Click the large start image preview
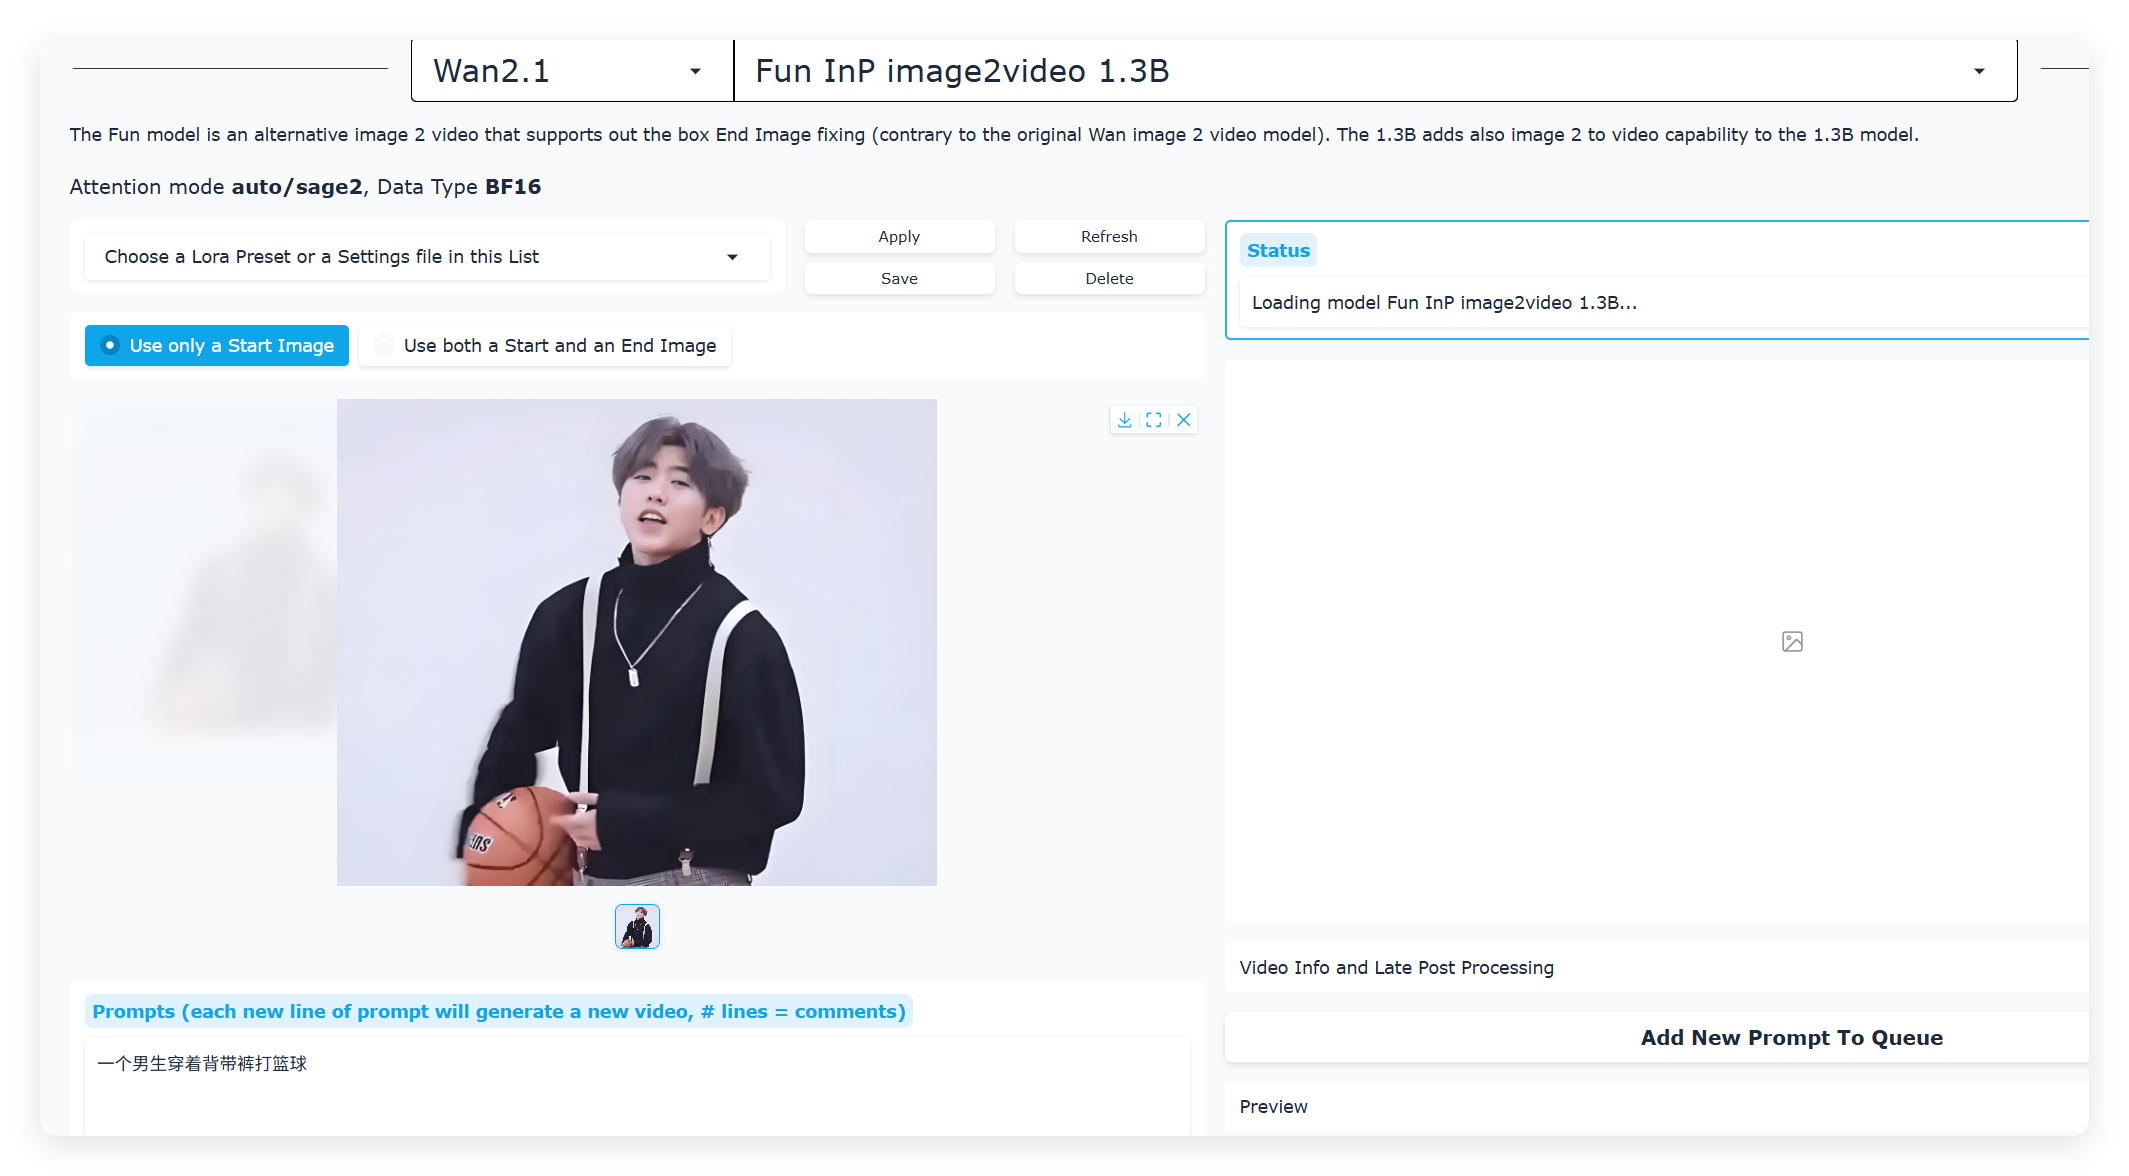This screenshot has height=1176, width=2129. pyautogui.click(x=637, y=643)
